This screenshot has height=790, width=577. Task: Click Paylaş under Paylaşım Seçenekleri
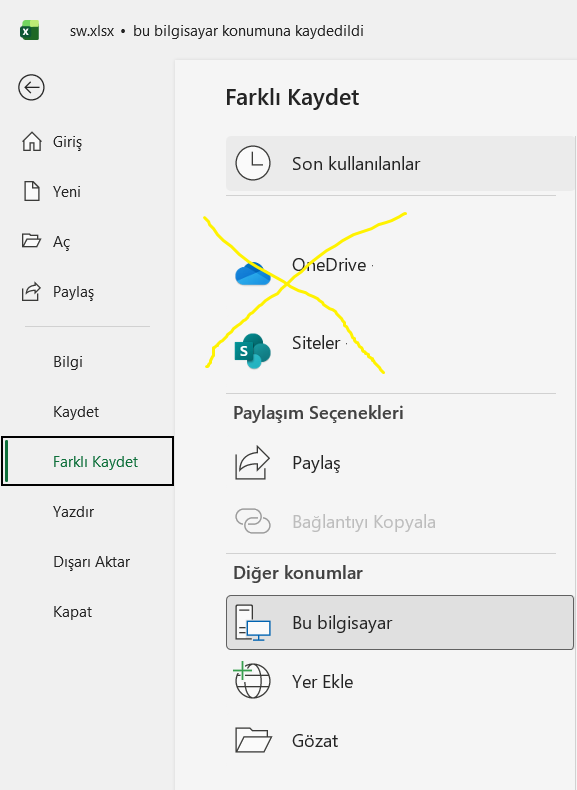[316, 463]
